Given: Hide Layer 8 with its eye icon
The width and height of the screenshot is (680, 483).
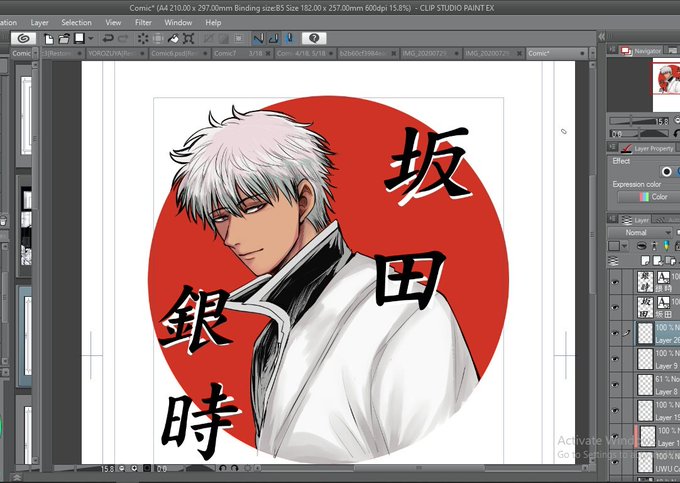Looking at the screenshot, I should (615, 384).
